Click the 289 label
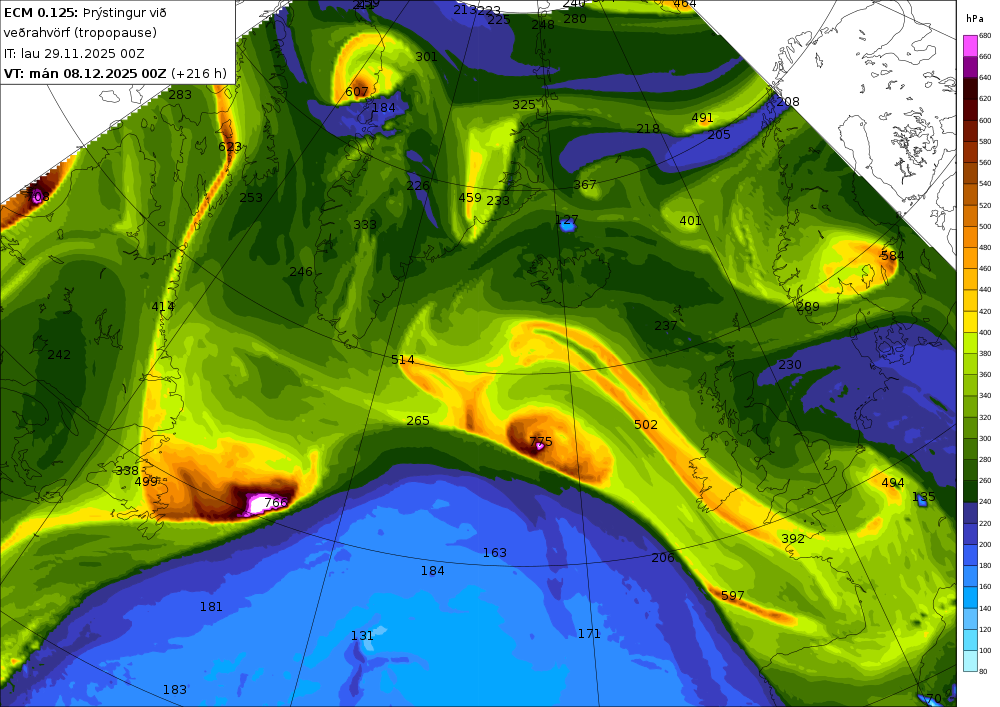The height and width of the screenshot is (707, 1000). [807, 307]
